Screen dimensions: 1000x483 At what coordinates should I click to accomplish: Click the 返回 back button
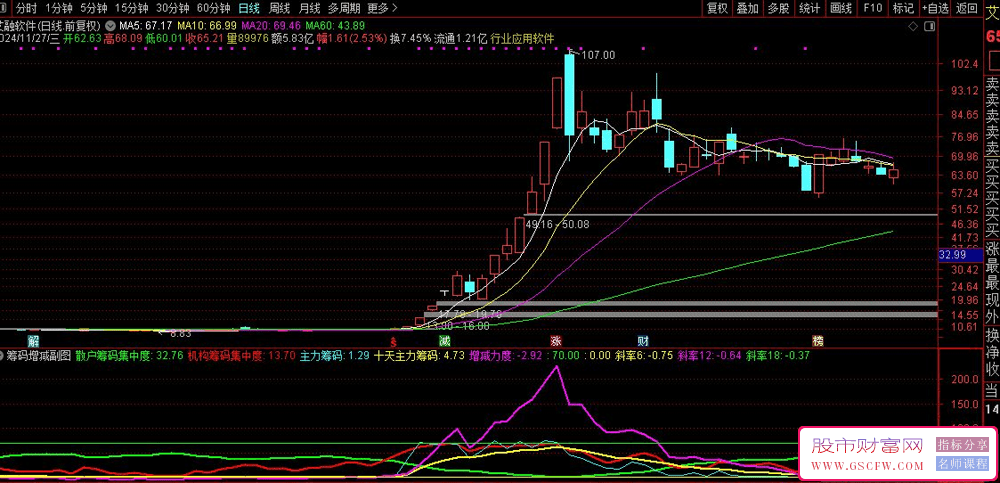967,8
